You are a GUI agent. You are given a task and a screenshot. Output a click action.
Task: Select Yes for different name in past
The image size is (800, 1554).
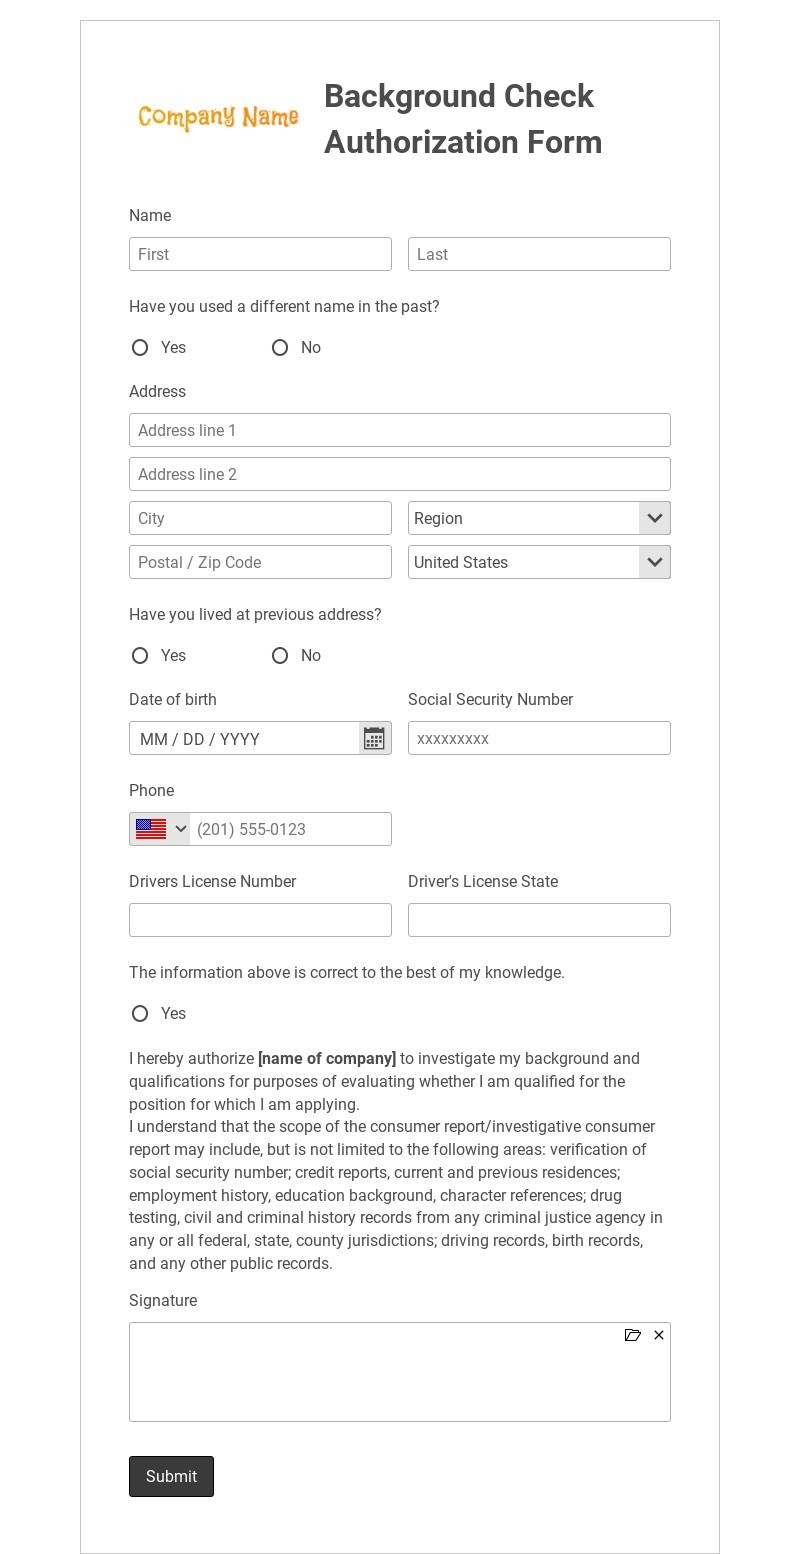click(140, 348)
